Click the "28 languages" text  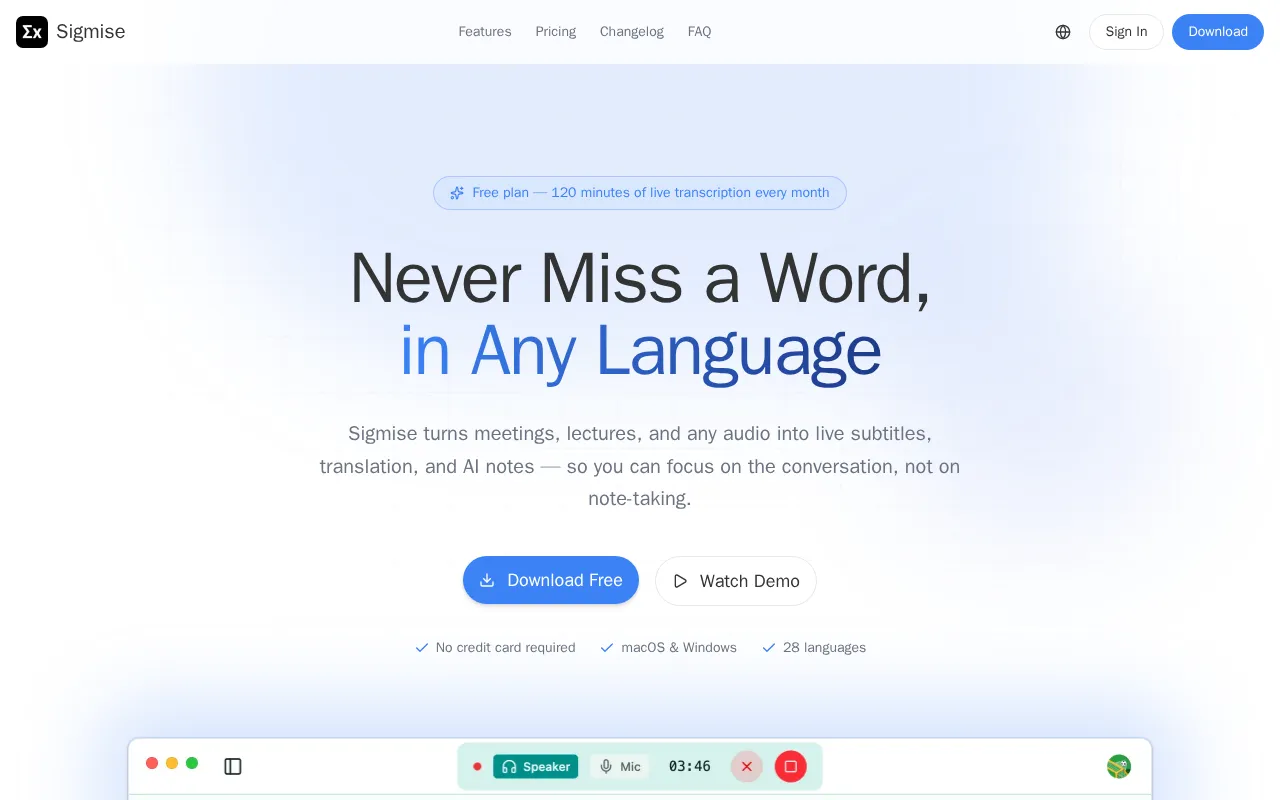[x=825, y=648]
